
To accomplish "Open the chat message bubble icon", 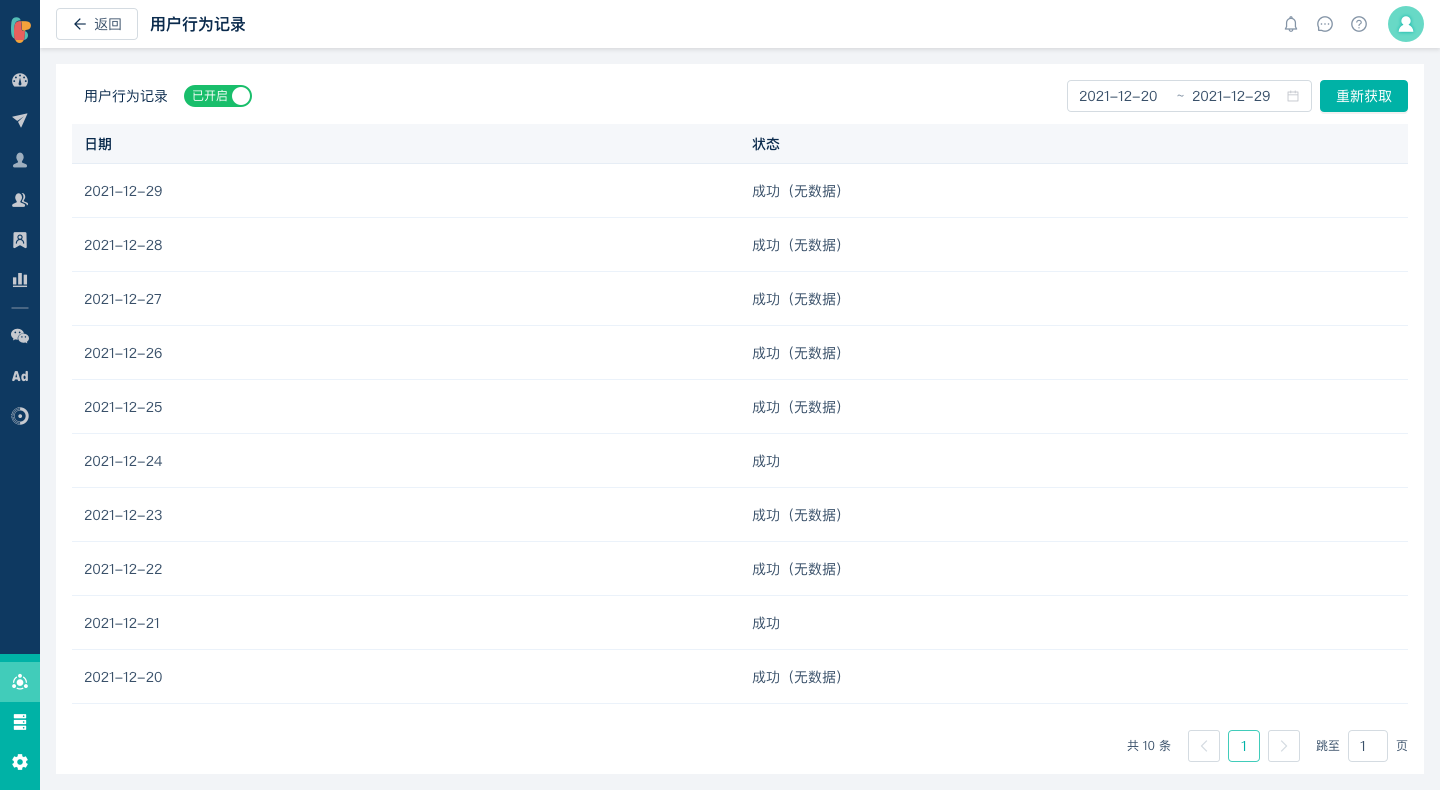I will click(1325, 24).
